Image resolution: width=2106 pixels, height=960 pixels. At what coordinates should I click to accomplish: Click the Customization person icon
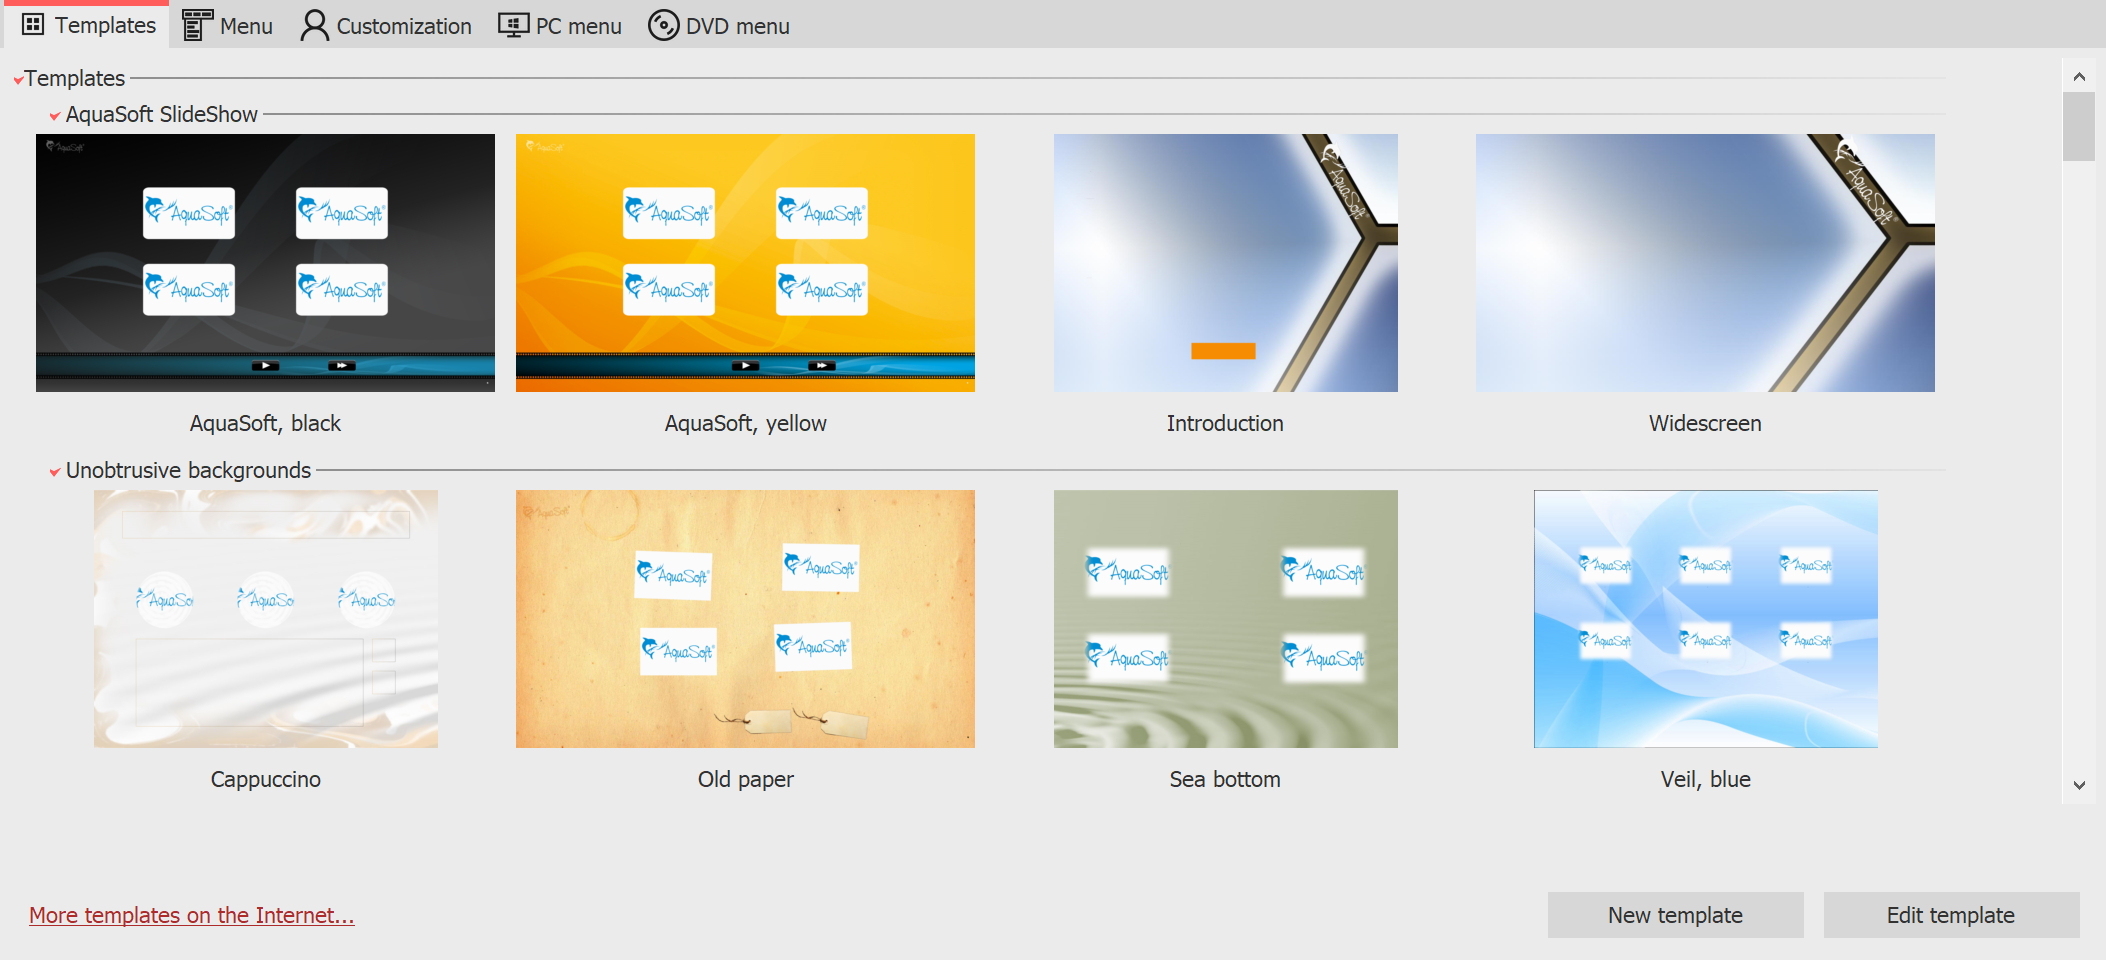point(315,24)
